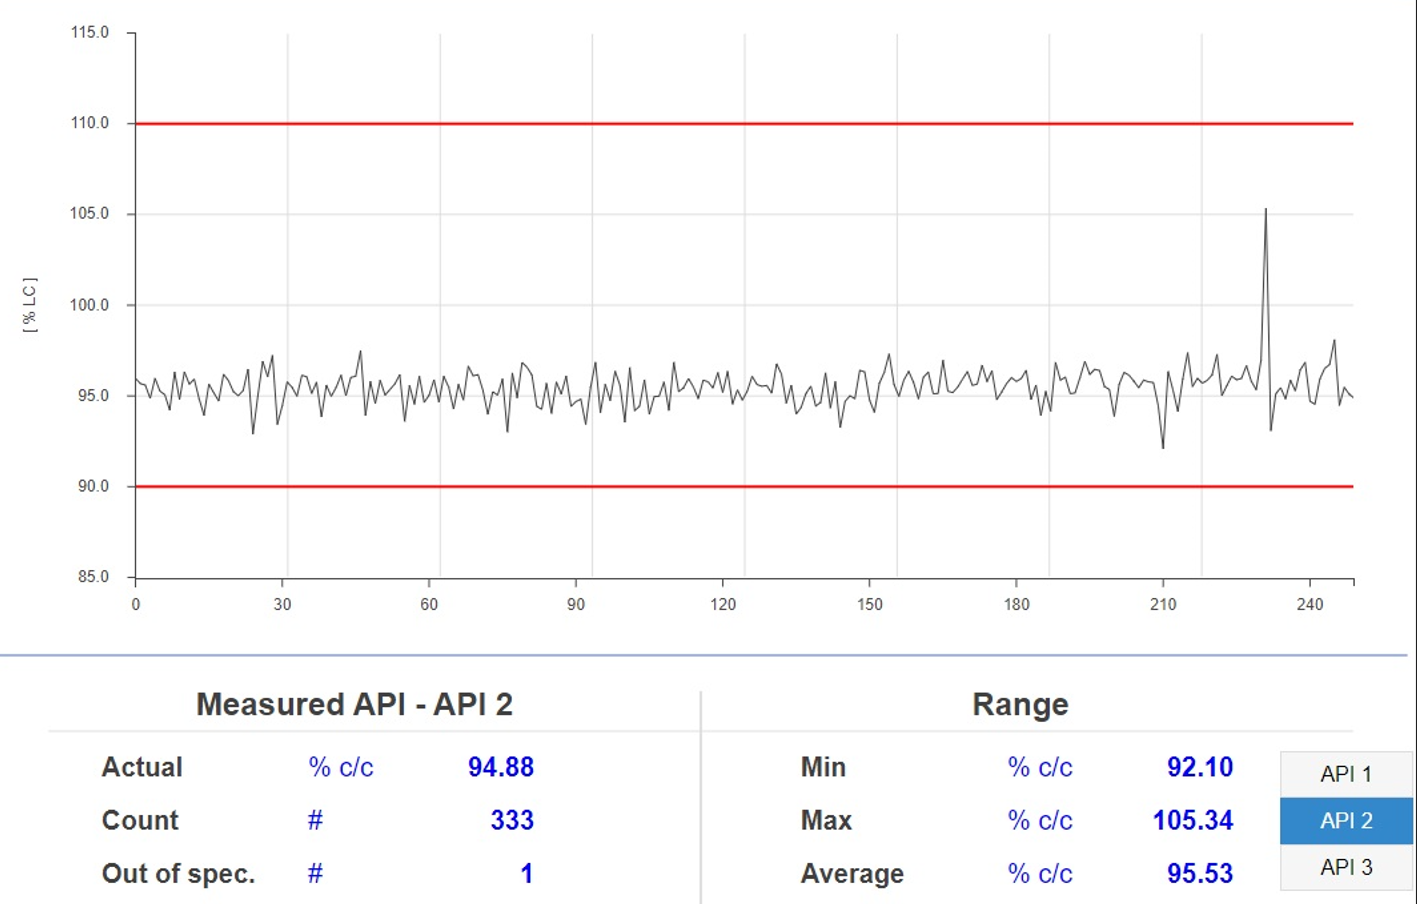Image resolution: width=1417 pixels, height=904 pixels.
Task: Click the x-axis label 90
Action: tap(576, 604)
